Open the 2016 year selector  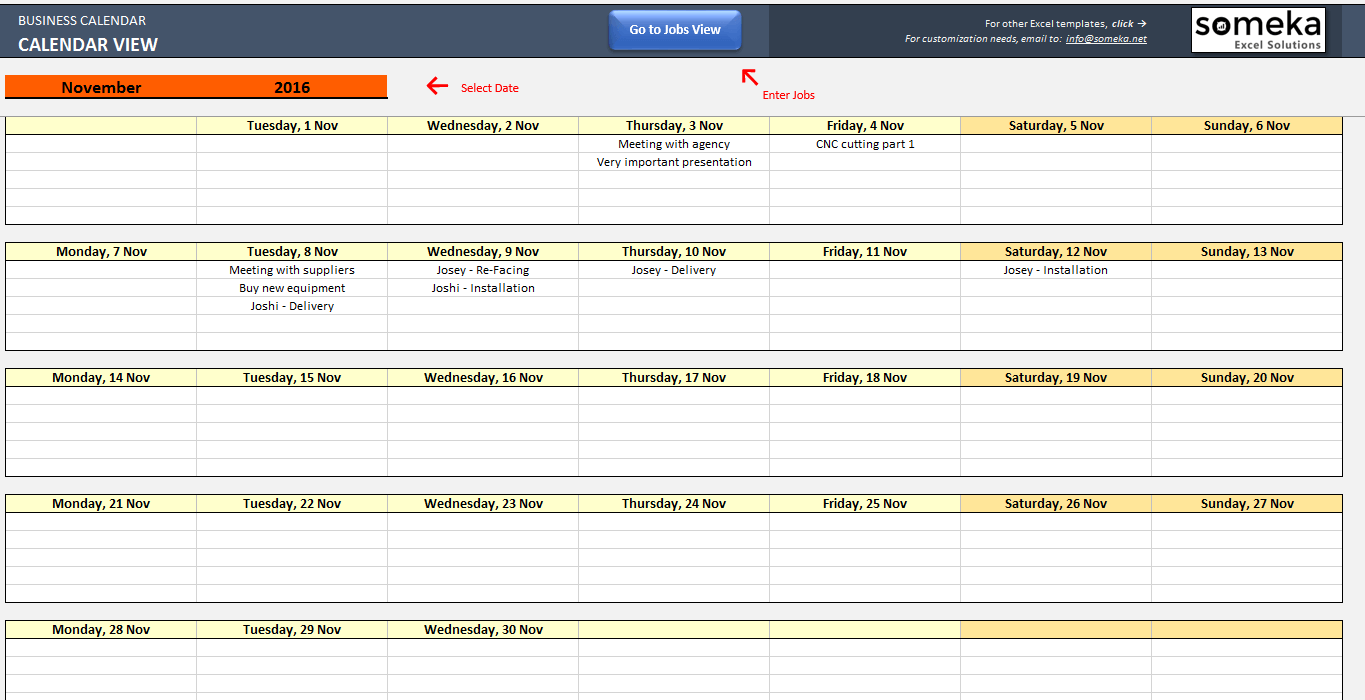(x=293, y=87)
